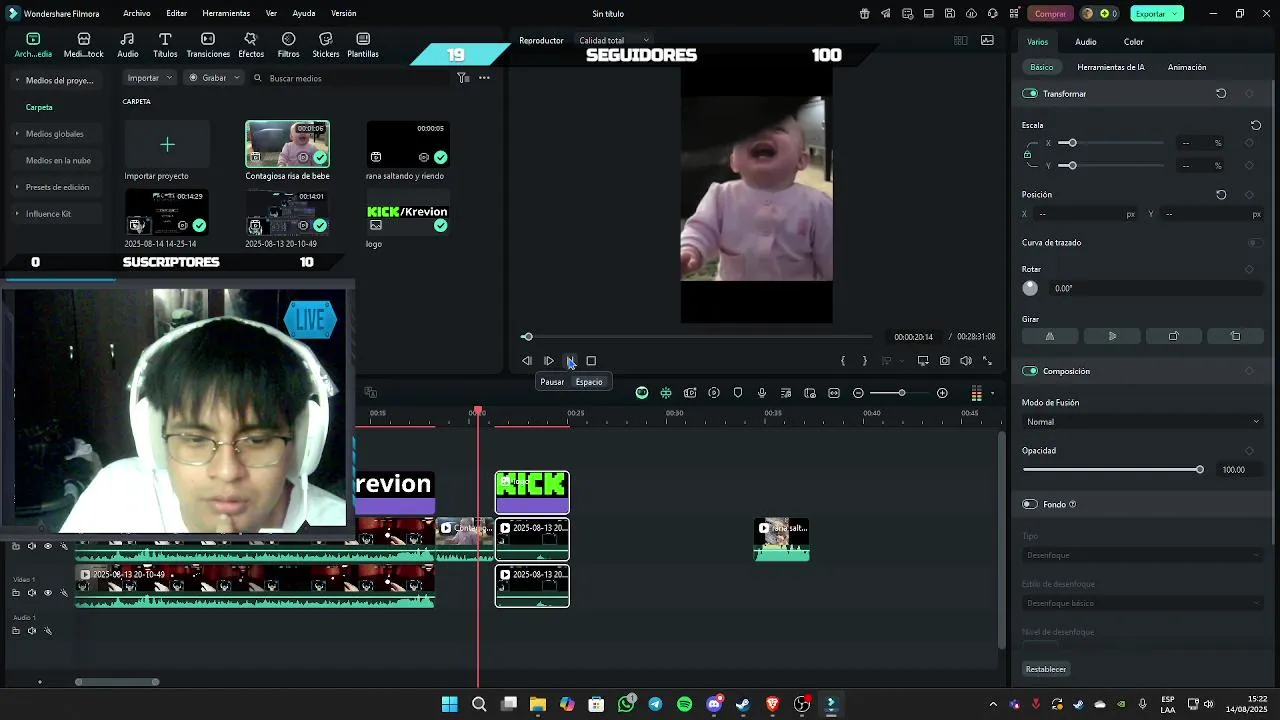Select Contagiosa risa de bebe thumbnail

coord(287,145)
